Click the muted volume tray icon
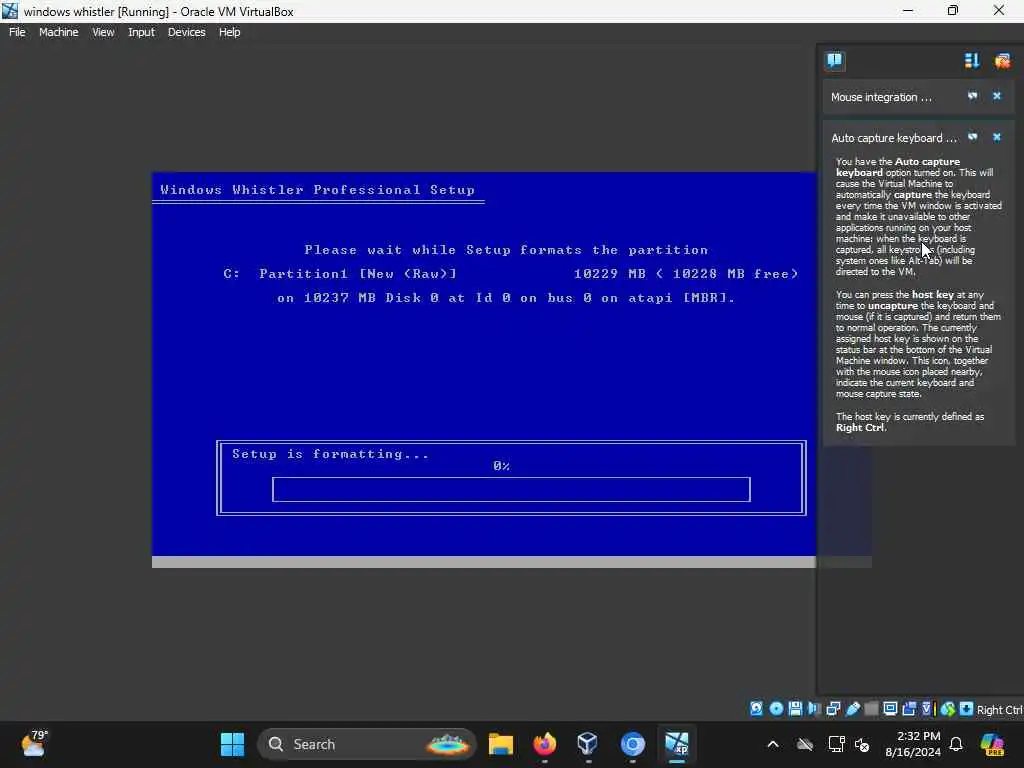Viewport: 1024px width, 768px height. pos(862,744)
